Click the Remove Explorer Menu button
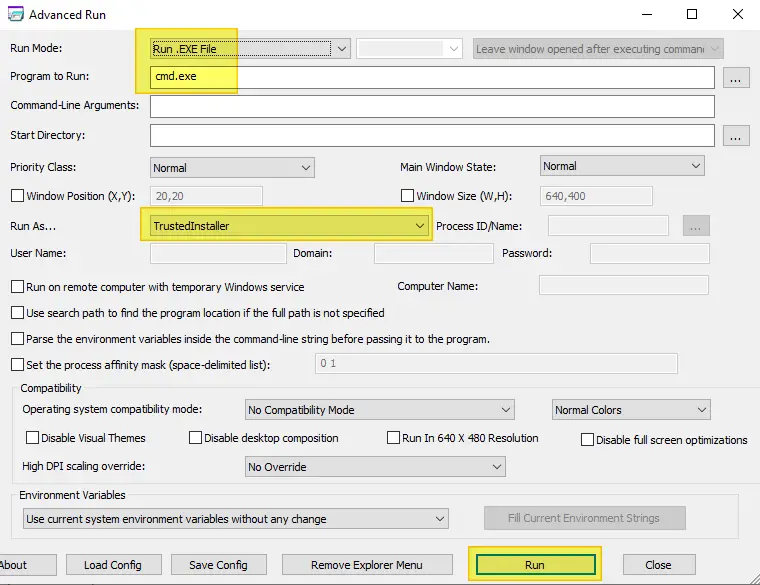760x585 pixels. point(367,565)
